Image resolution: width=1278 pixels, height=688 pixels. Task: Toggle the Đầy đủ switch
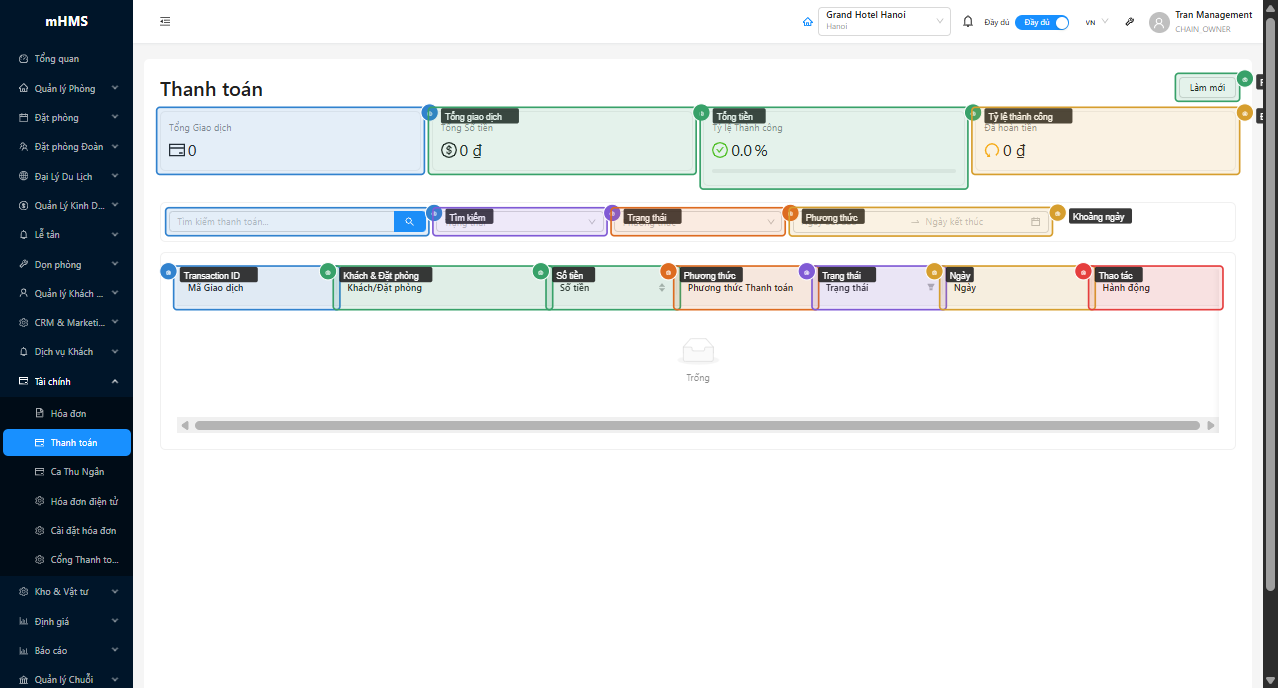pos(1041,22)
